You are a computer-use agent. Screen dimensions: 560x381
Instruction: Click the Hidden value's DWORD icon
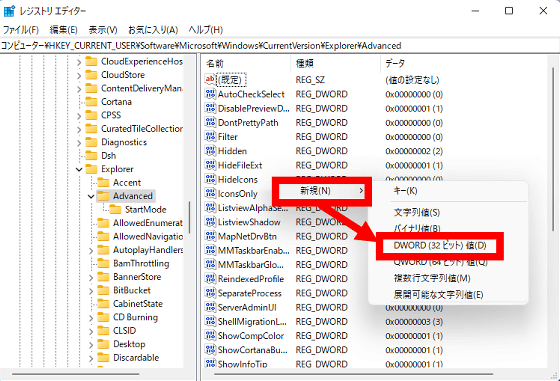(210, 151)
